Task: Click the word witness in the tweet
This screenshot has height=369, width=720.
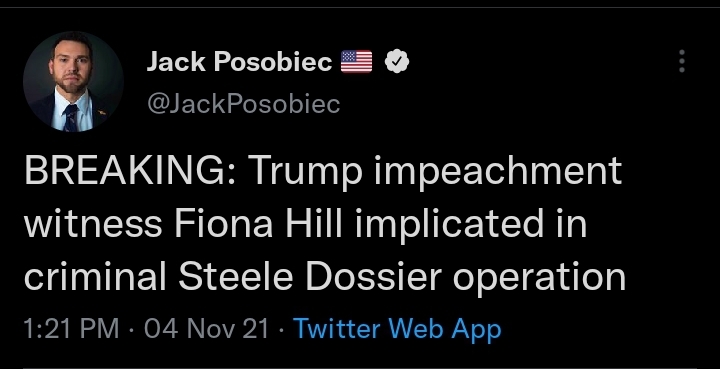Action: (92, 224)
